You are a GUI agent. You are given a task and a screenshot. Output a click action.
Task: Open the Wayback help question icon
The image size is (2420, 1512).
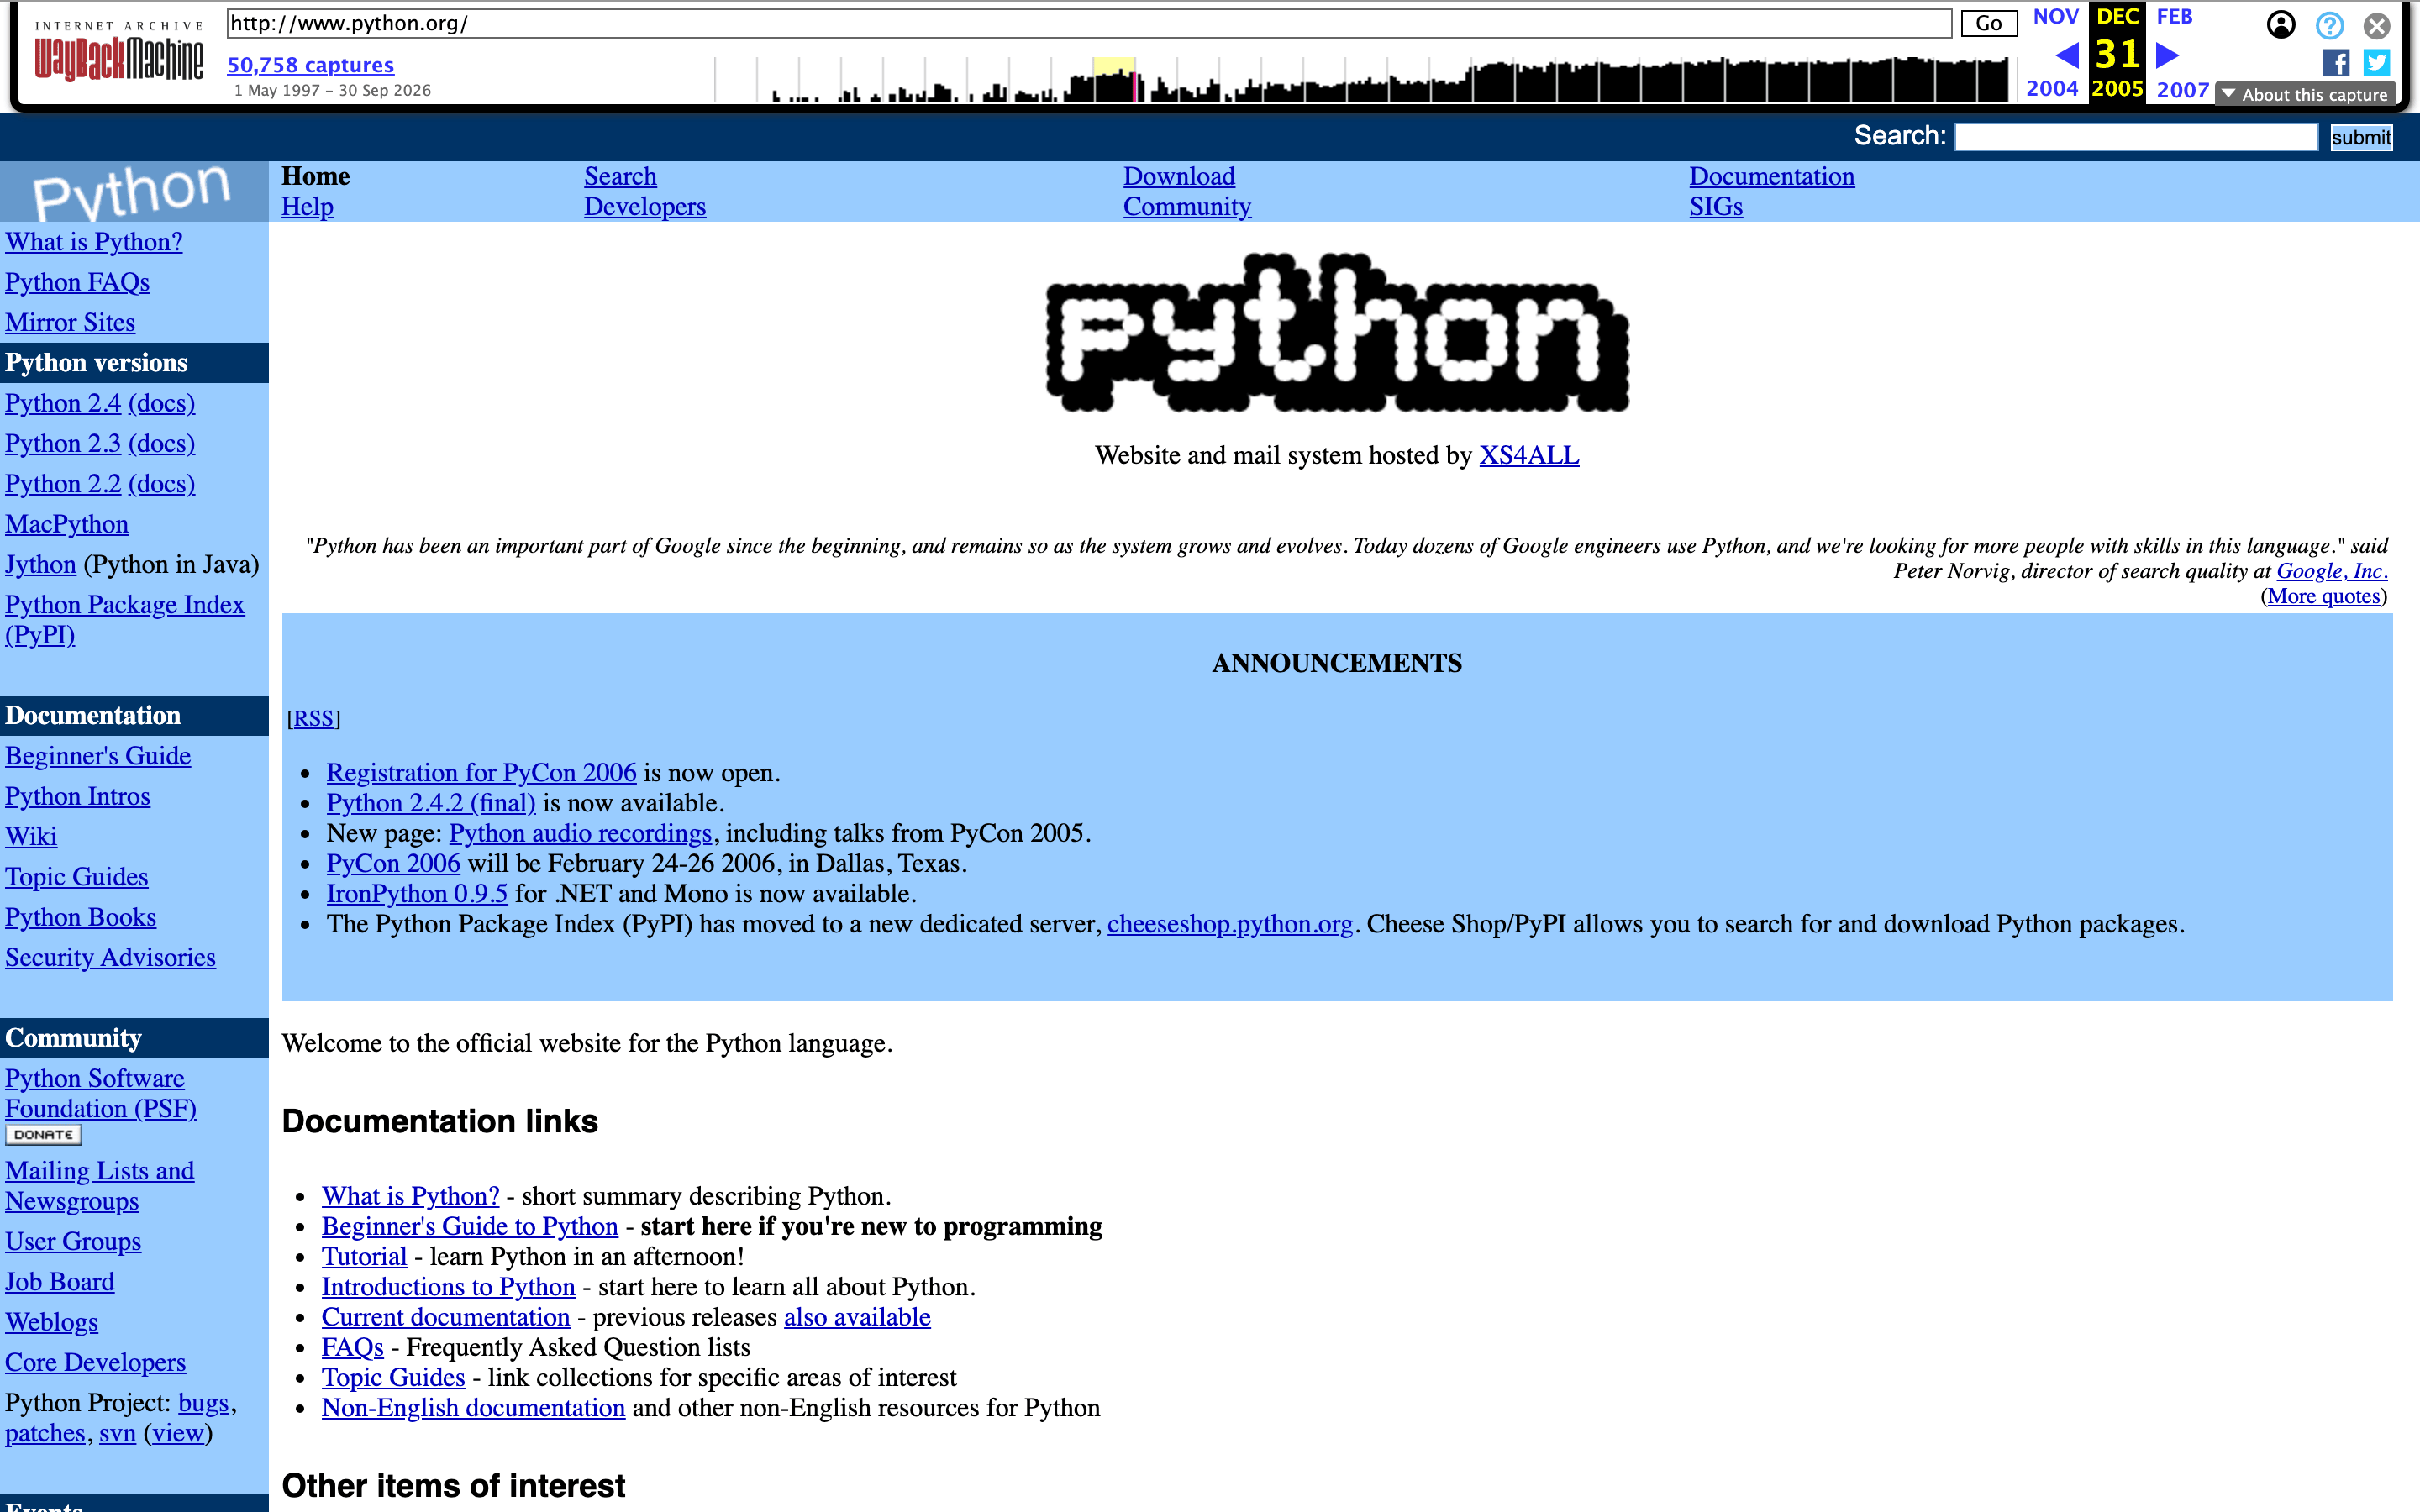click(x=2330, y=25)
